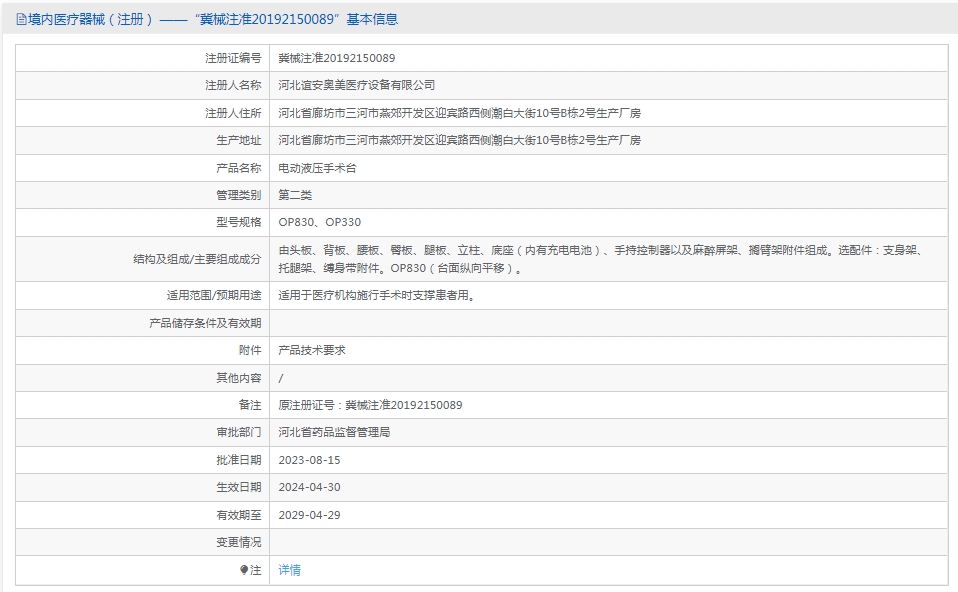The image size is (958, 592).
Task: Click the 结构及组成 description text
Action: 602,259
